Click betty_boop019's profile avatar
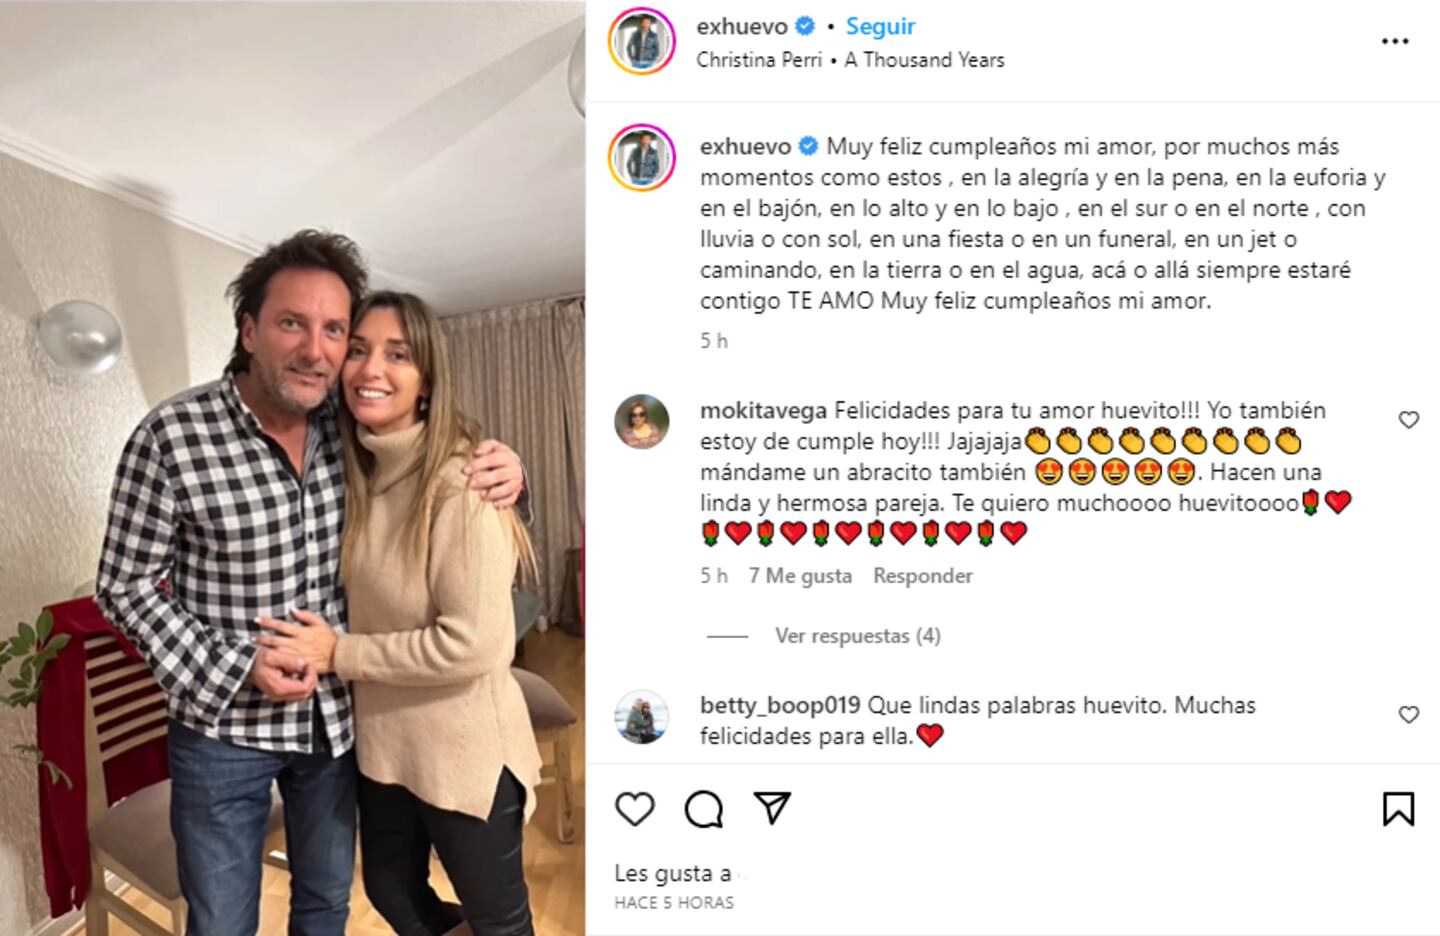 [x=640, y=712]
